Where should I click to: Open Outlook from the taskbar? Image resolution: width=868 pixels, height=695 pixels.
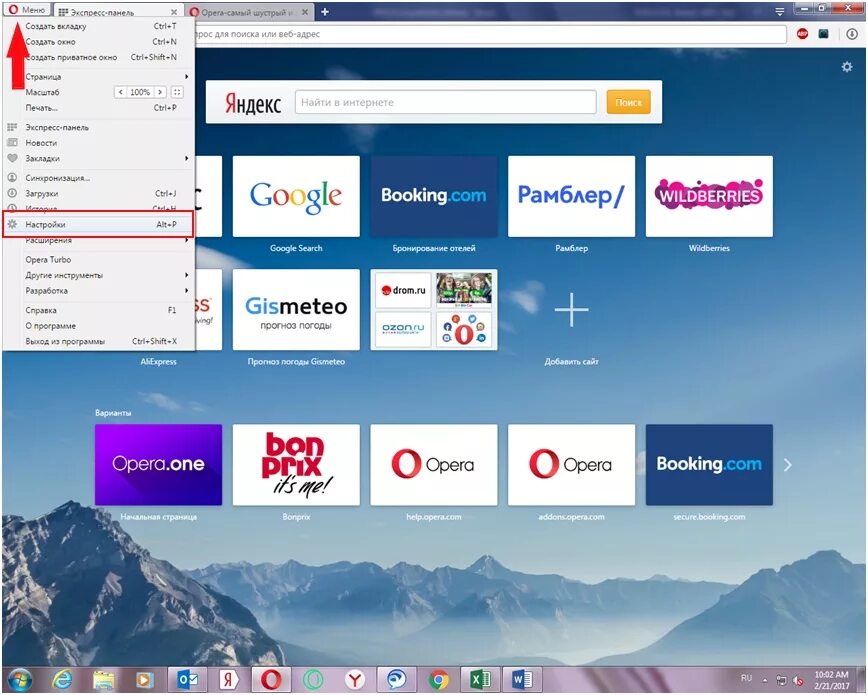click(187, 679)
